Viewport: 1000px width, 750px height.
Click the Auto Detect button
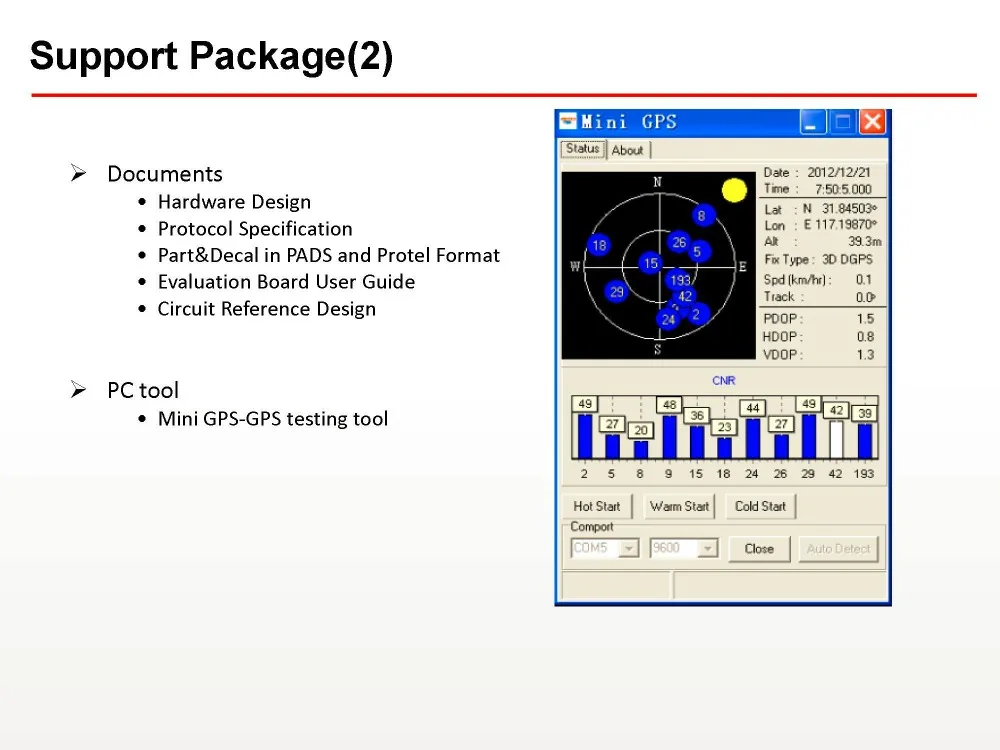point(838,549)
